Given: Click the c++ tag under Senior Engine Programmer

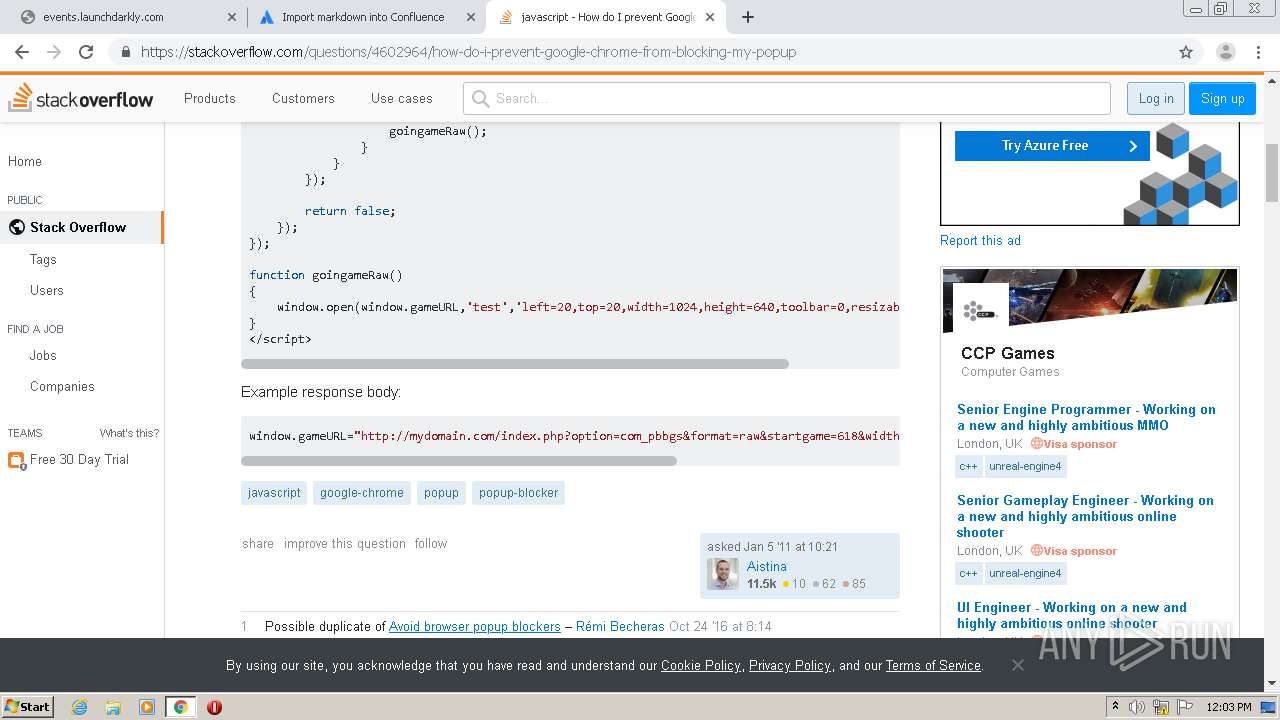Looking at the screenshot, I should (x=968, y=466).
